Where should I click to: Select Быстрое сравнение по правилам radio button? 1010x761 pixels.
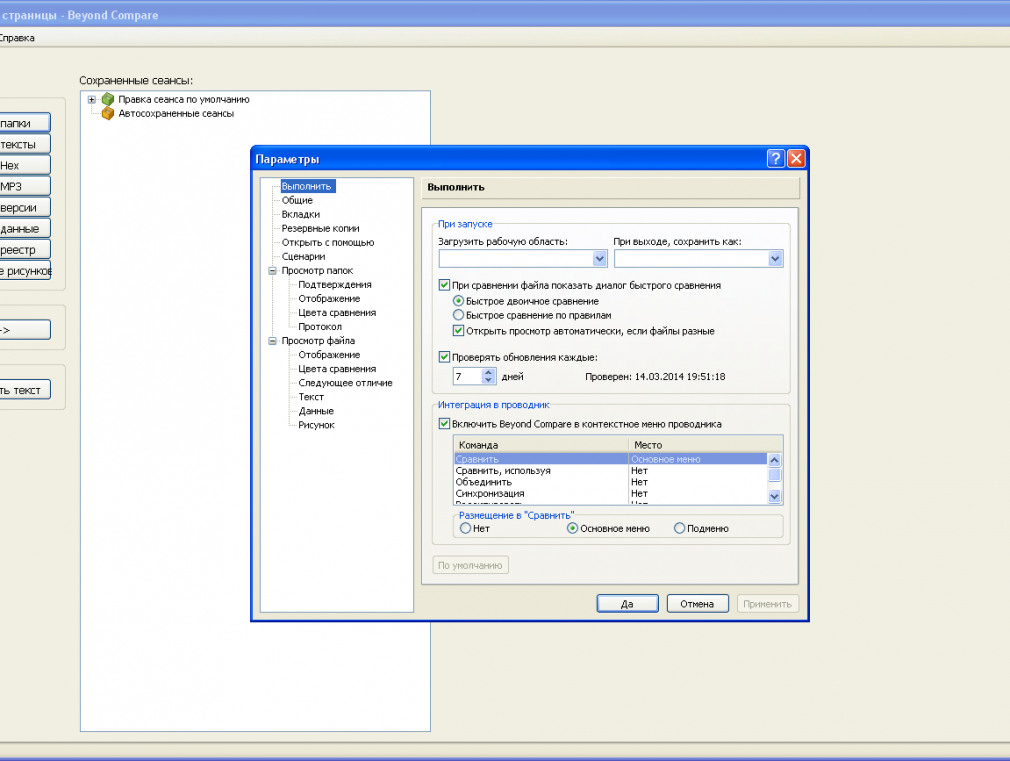(x=458, y=315)
